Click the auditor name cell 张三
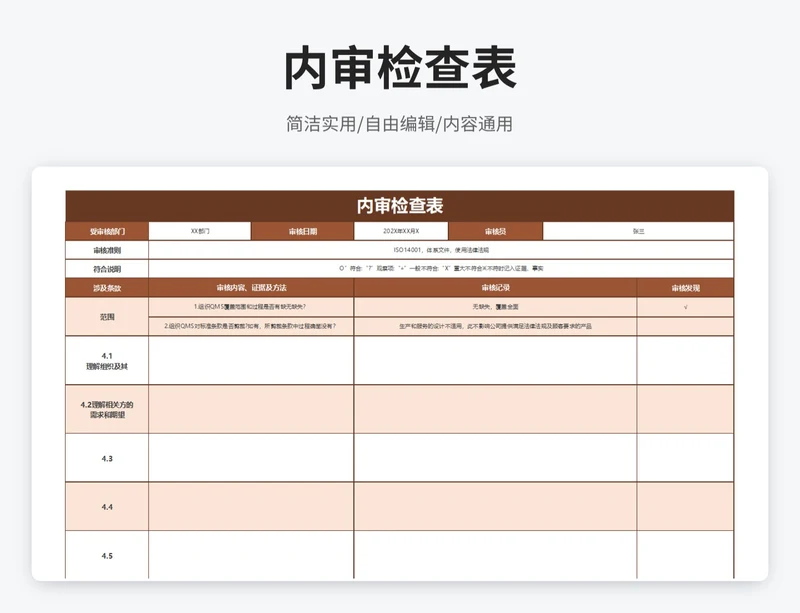Screen dimensions: 800x613 pyautogui.click(x=638, y=231)
